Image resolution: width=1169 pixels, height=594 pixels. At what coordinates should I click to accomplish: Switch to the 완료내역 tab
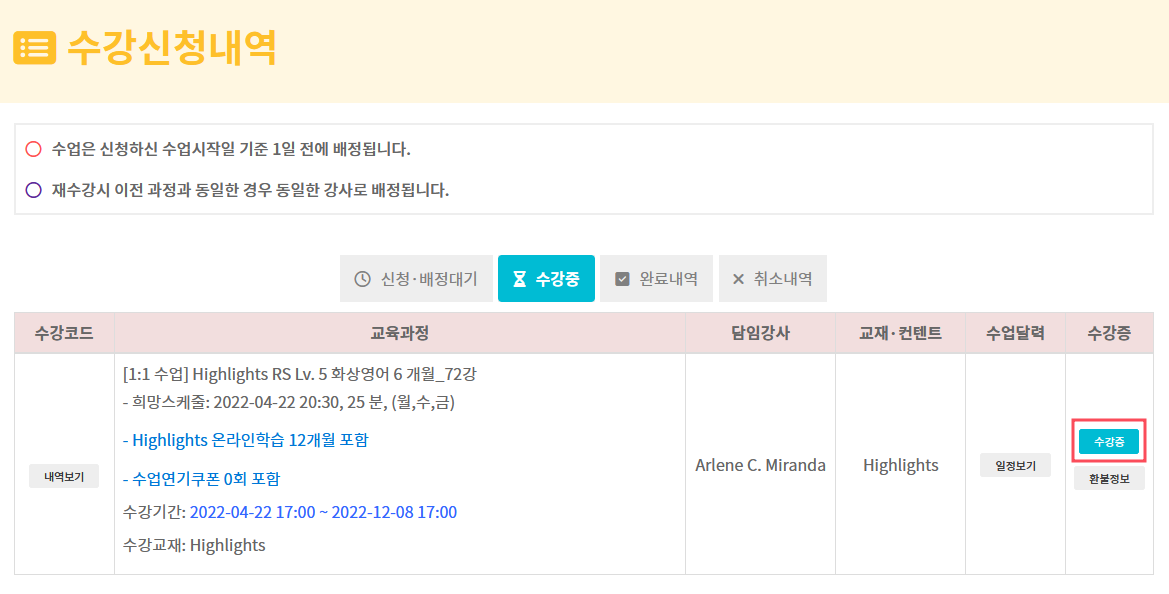(656, 279)
